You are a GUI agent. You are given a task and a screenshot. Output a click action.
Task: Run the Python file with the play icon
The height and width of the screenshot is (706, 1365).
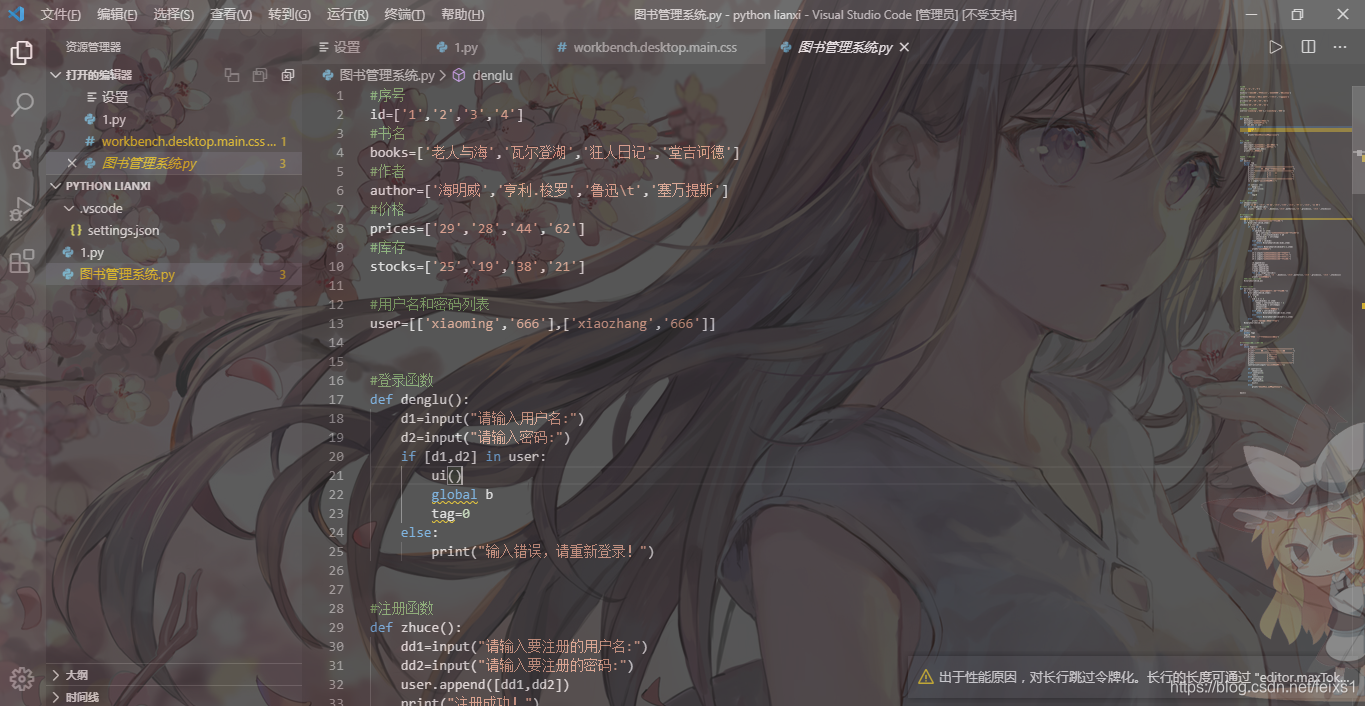(x=1275, y=46)
